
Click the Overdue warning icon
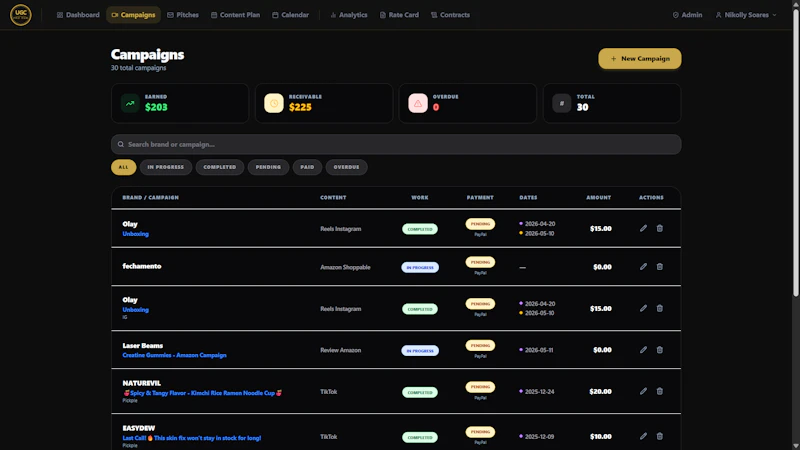tap(418, 103)
